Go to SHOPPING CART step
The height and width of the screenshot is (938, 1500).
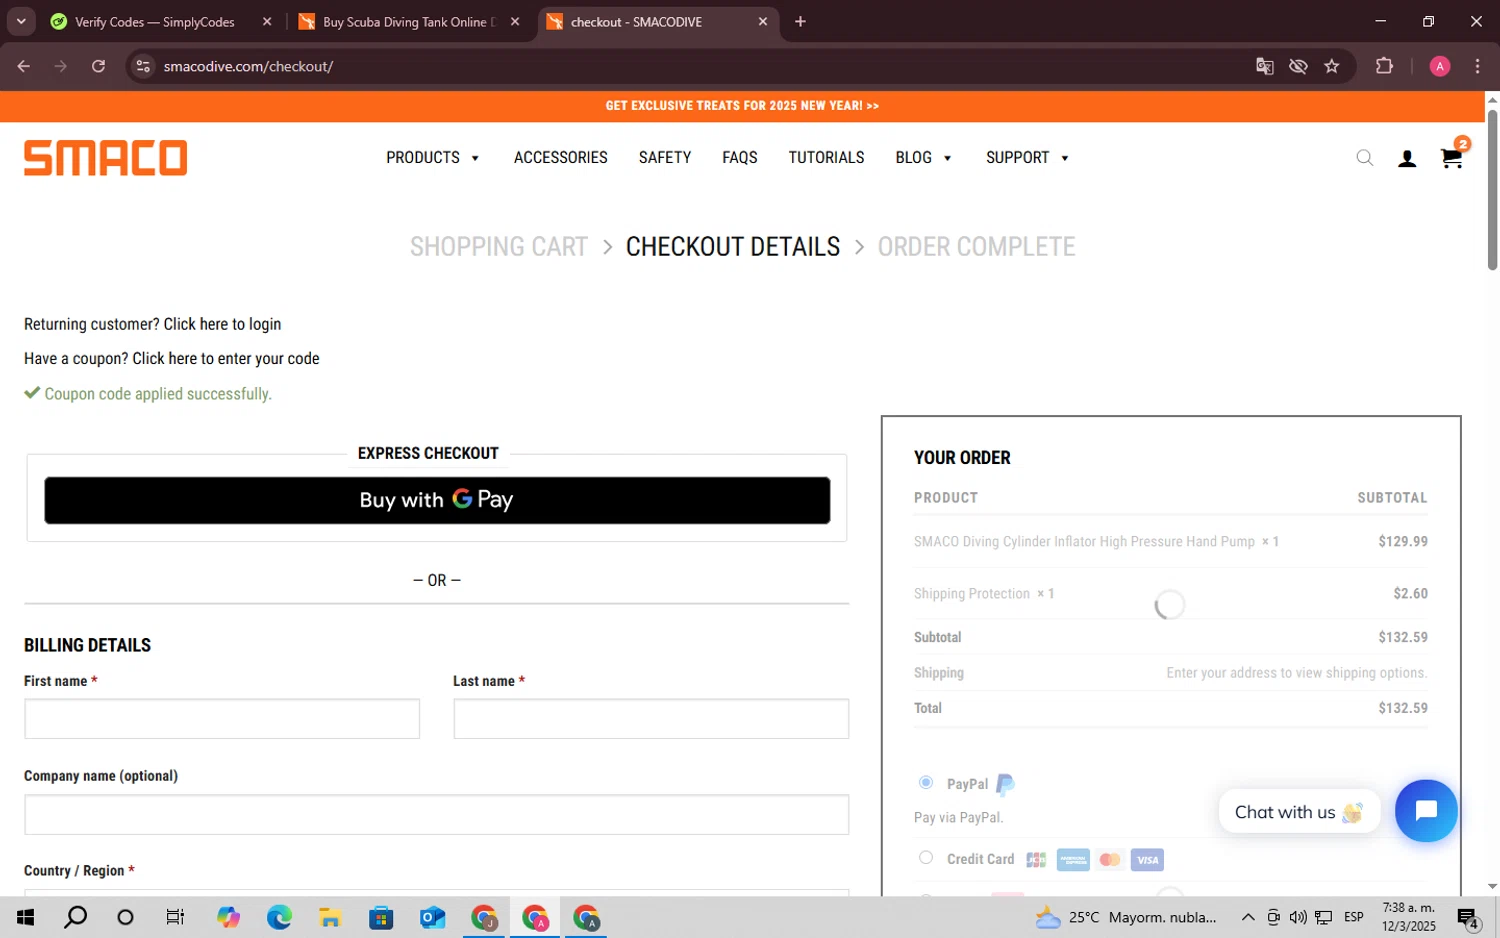[499, 247]
